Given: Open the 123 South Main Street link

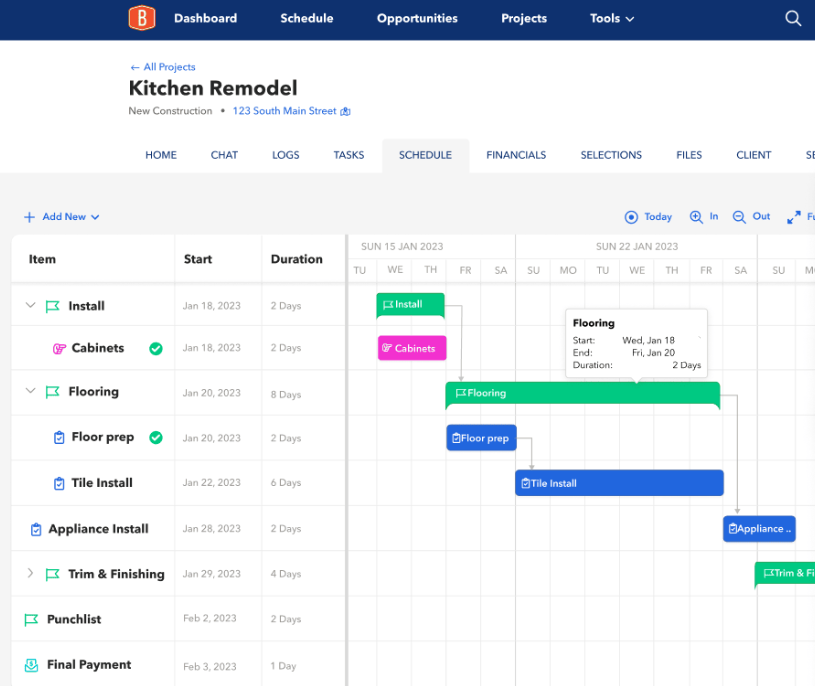Looking at the screenshot, I should (x=284, y=111).
